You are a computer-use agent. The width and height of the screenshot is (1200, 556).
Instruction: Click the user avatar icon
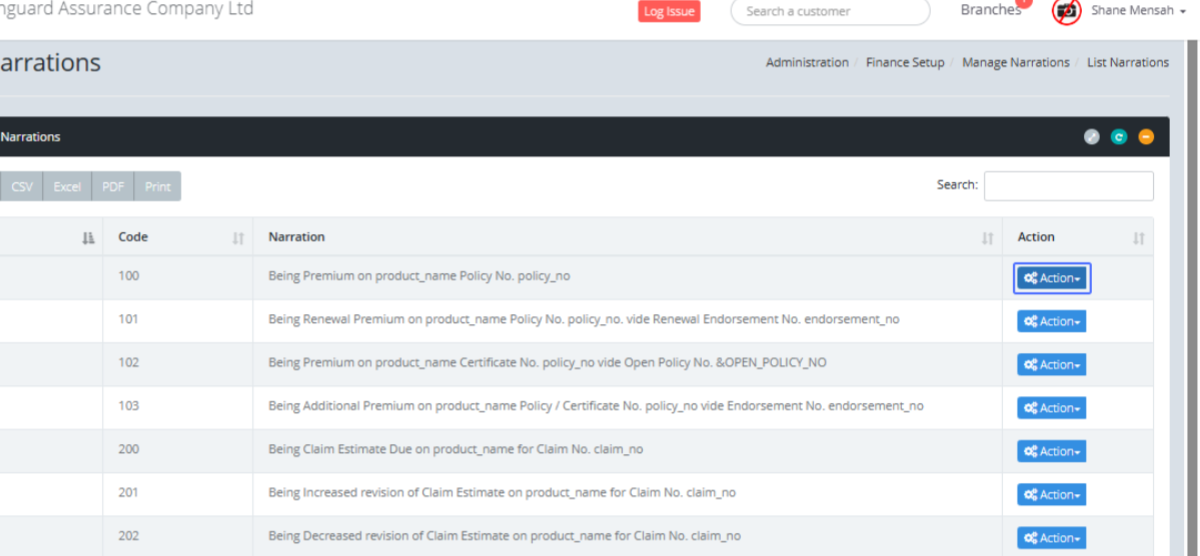coord(1067,11)
